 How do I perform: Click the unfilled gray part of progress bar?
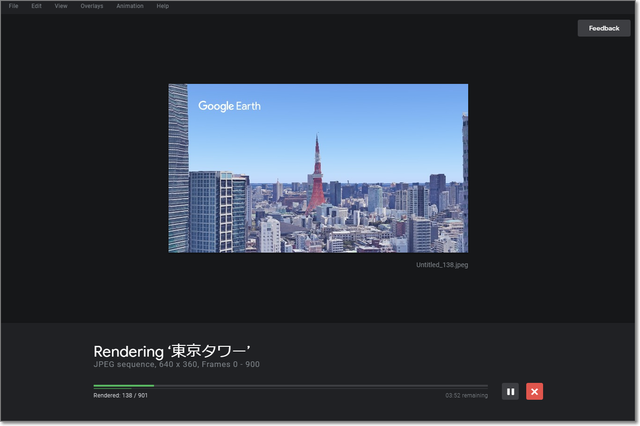[320, 385]
